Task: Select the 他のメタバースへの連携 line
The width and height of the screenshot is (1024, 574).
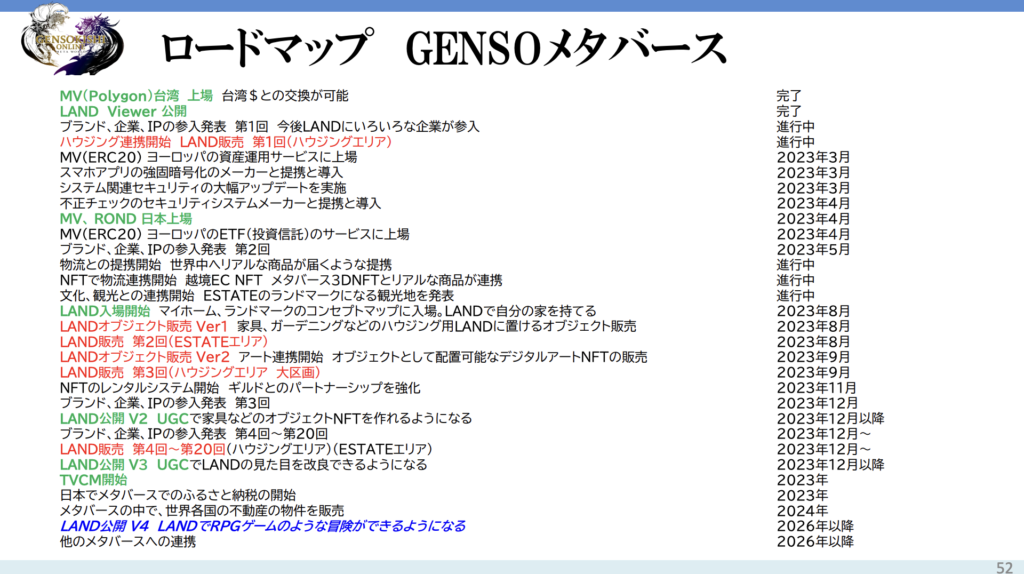Action: 127,541
